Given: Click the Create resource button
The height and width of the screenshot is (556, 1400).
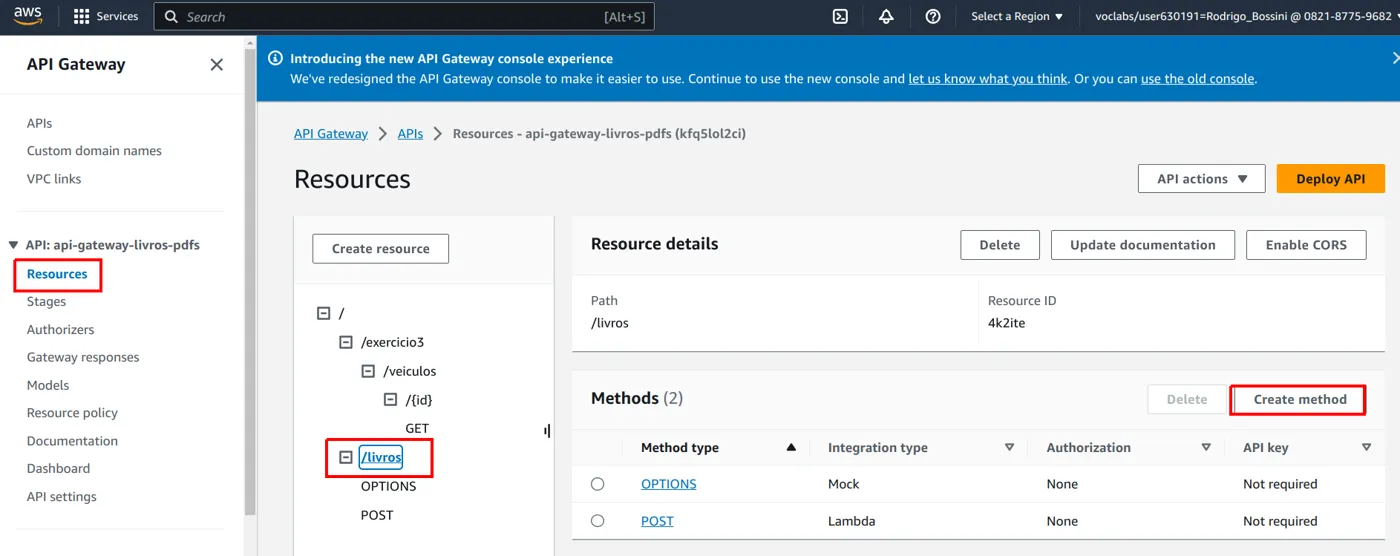Looking at the screenshot, I should (x=381, y=249).
